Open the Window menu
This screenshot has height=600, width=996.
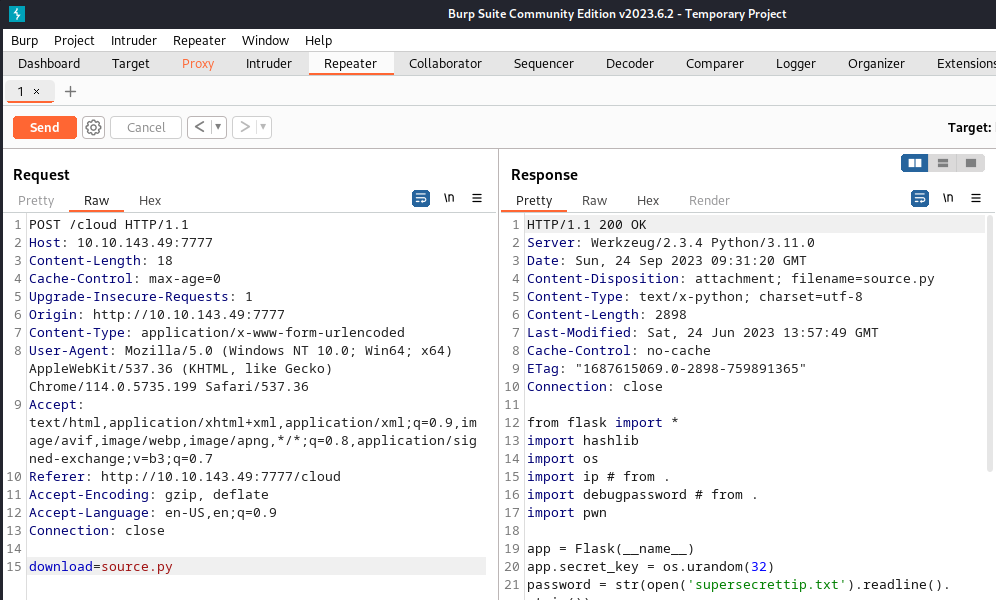click(x=266, y=41)
